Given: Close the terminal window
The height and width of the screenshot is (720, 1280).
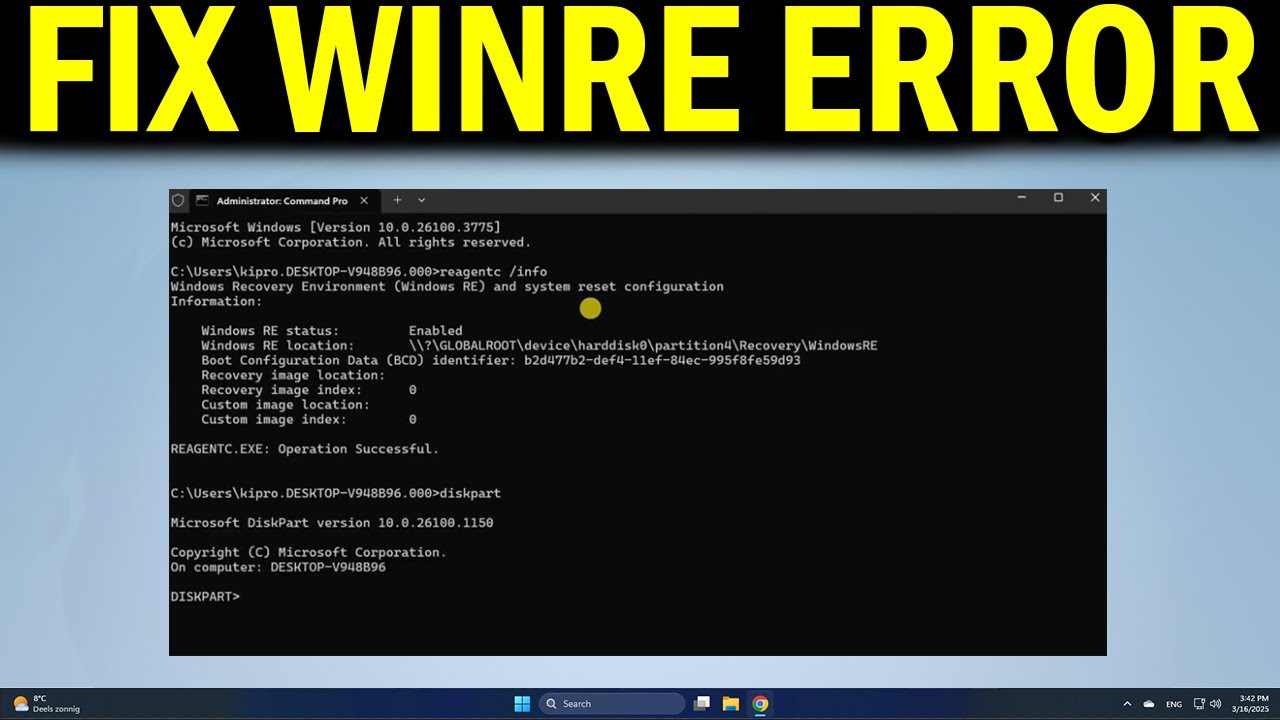Looking at the screenshot, I should (x=1095, y=198).
